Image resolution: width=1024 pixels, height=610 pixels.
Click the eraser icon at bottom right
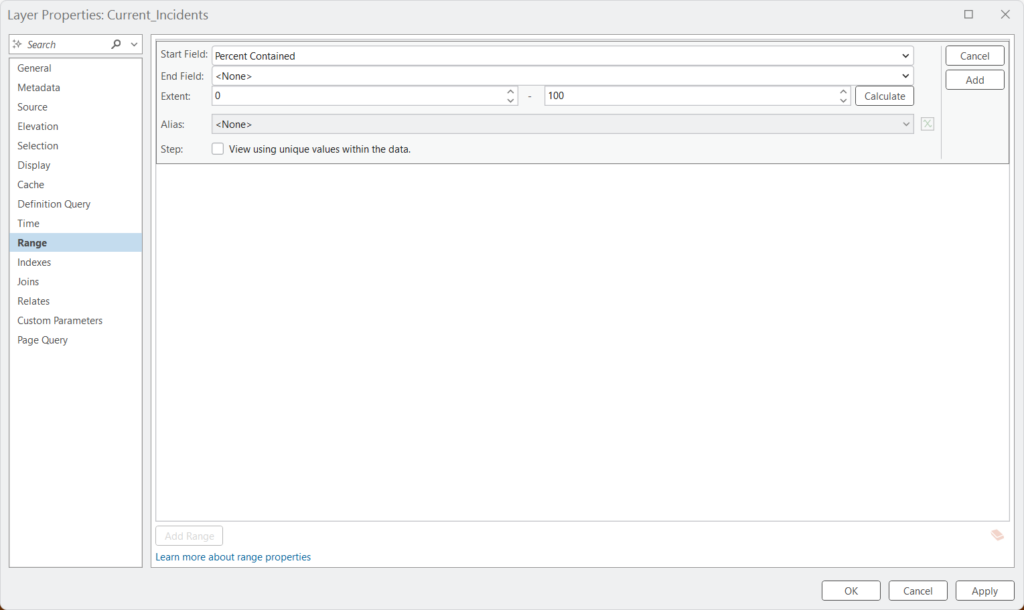[x=997, y=536]
